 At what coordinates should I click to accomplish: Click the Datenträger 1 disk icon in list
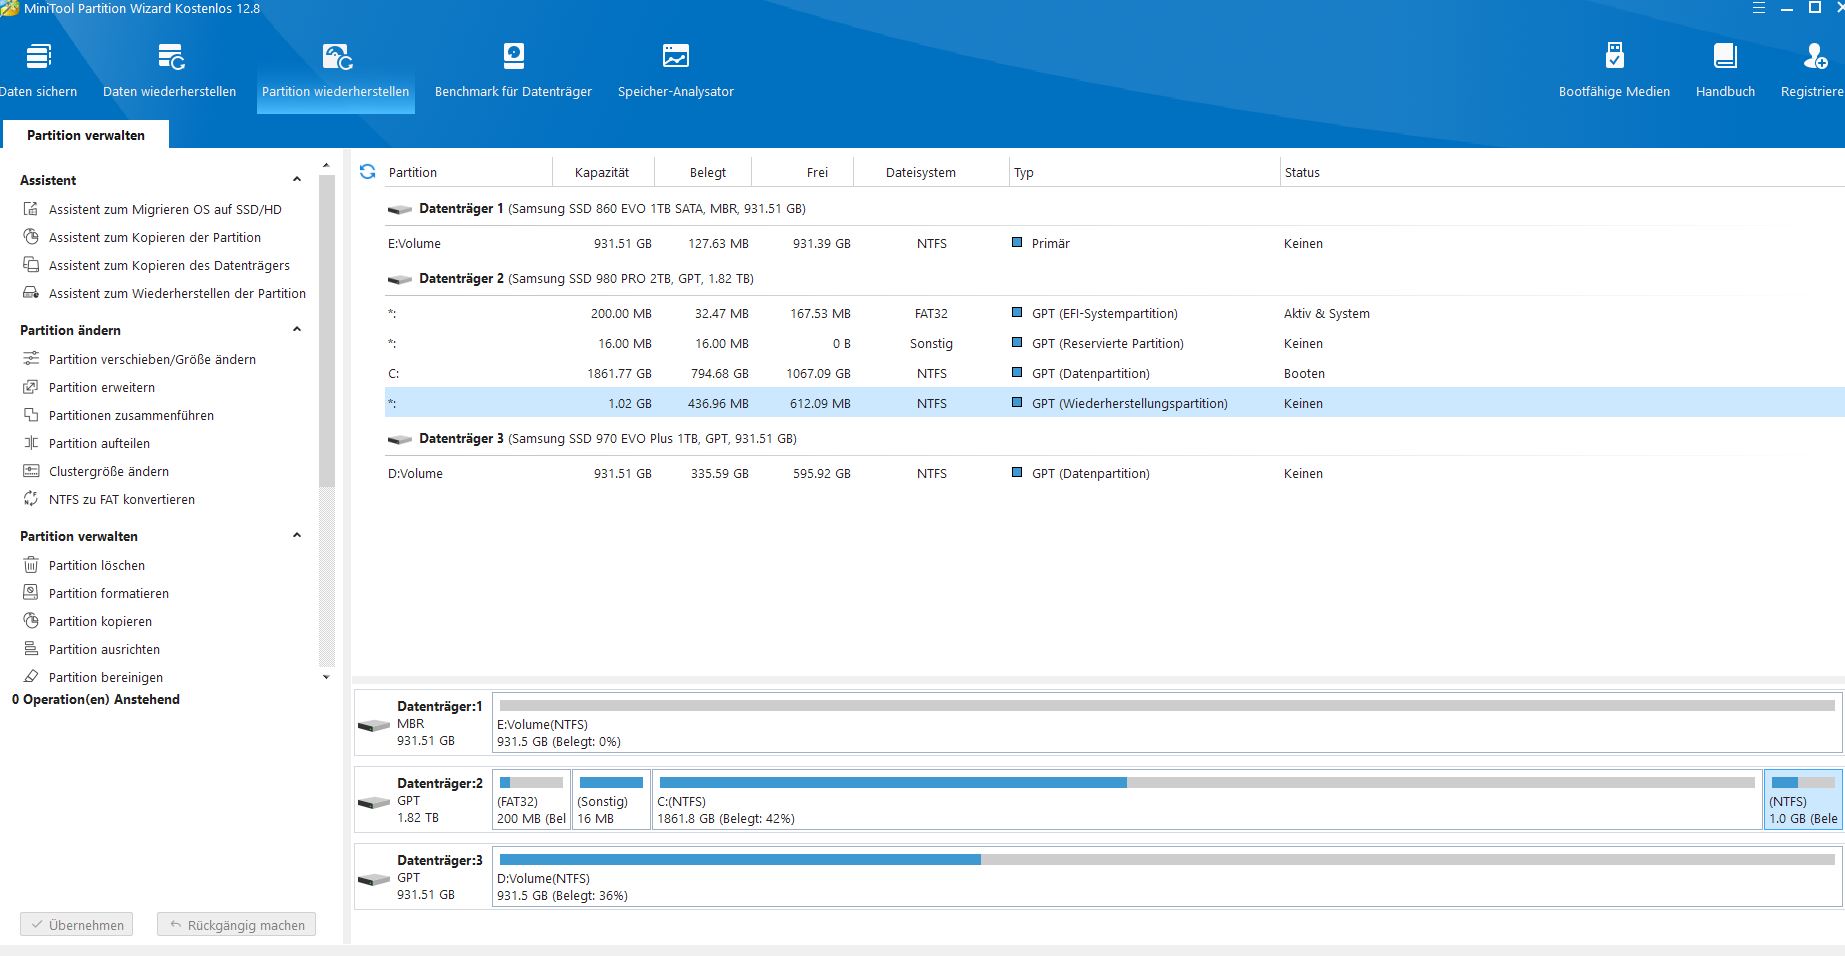click(400, 210)
